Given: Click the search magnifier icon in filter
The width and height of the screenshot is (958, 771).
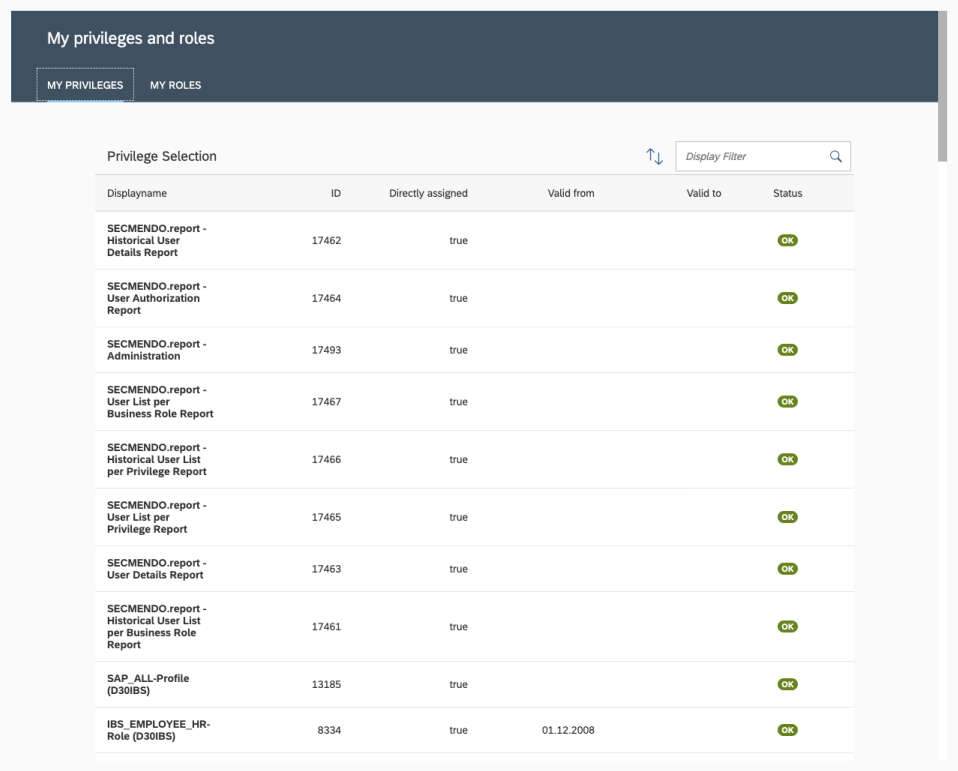Looking at the screenshot, I should [835, 156].
